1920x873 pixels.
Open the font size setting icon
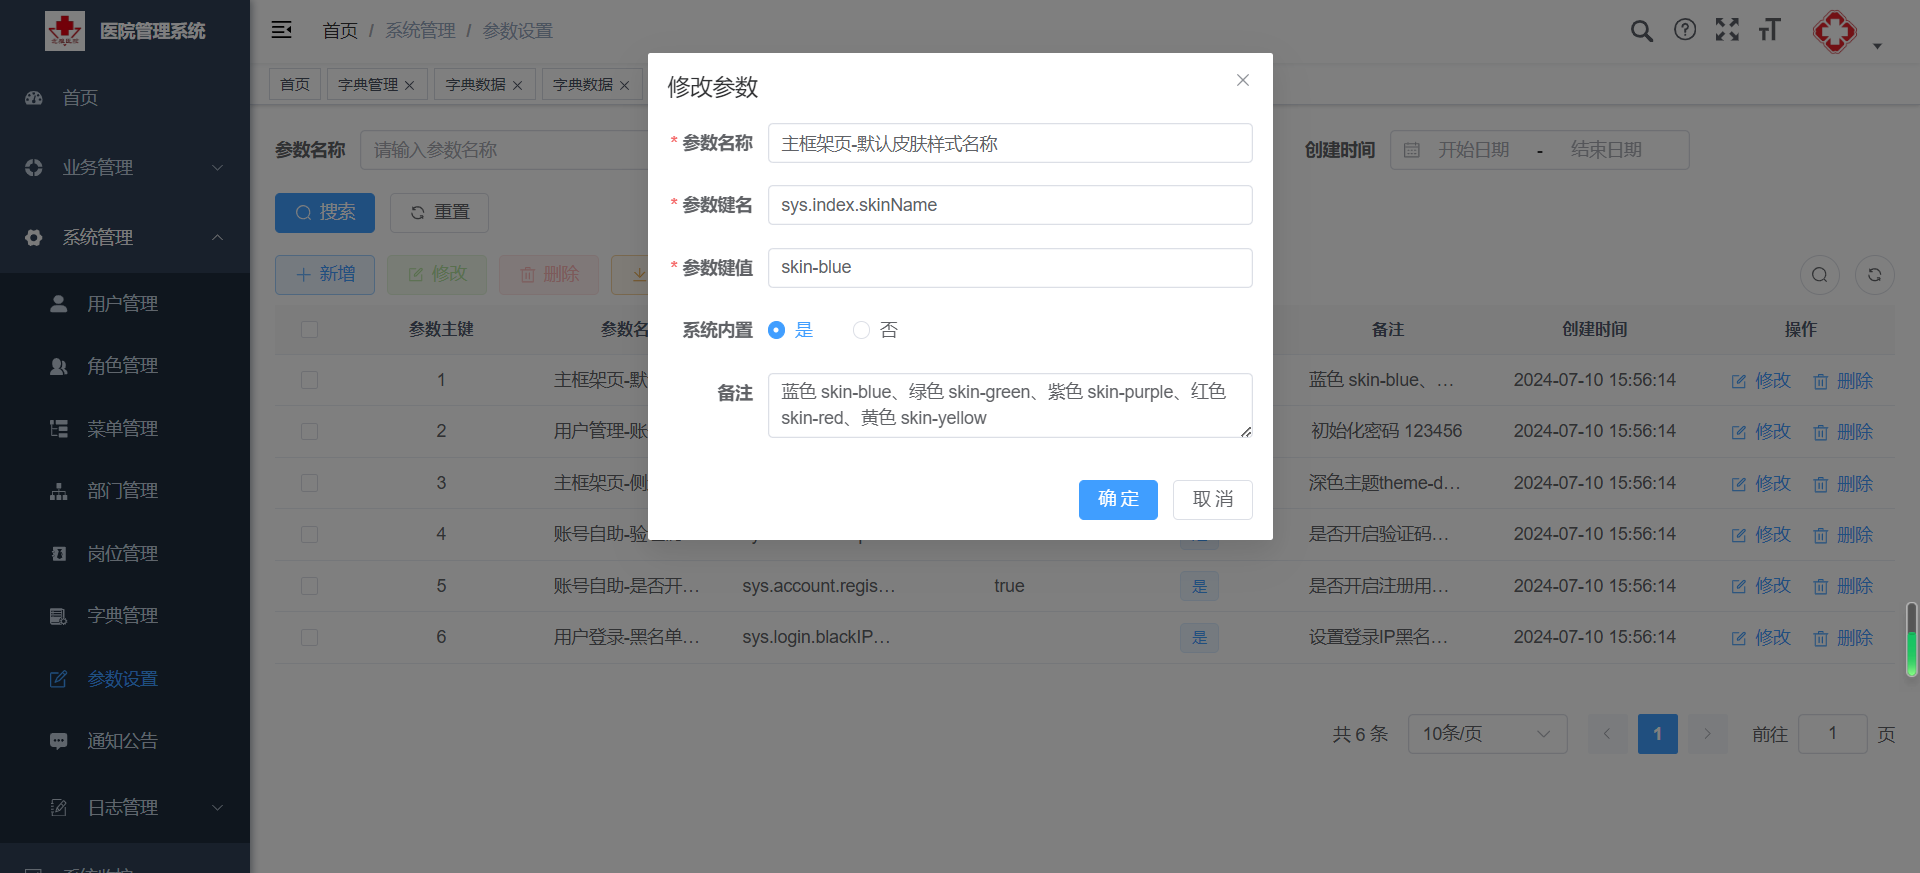(x=1769, y=30)
